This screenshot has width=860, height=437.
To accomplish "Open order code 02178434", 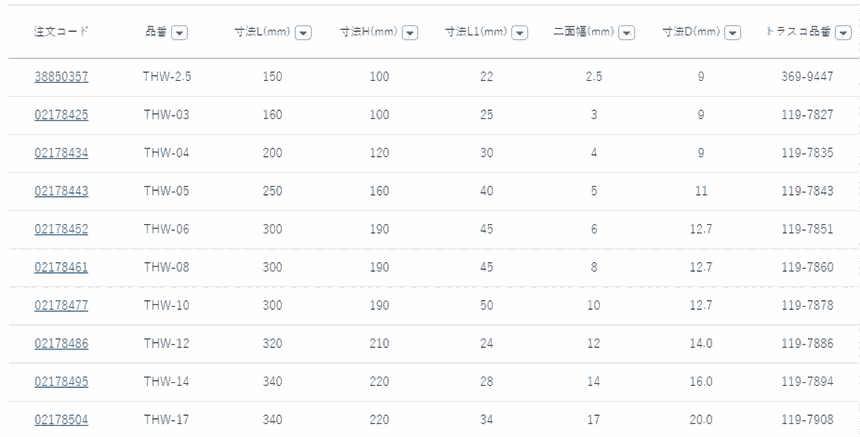I will (61, 153).
